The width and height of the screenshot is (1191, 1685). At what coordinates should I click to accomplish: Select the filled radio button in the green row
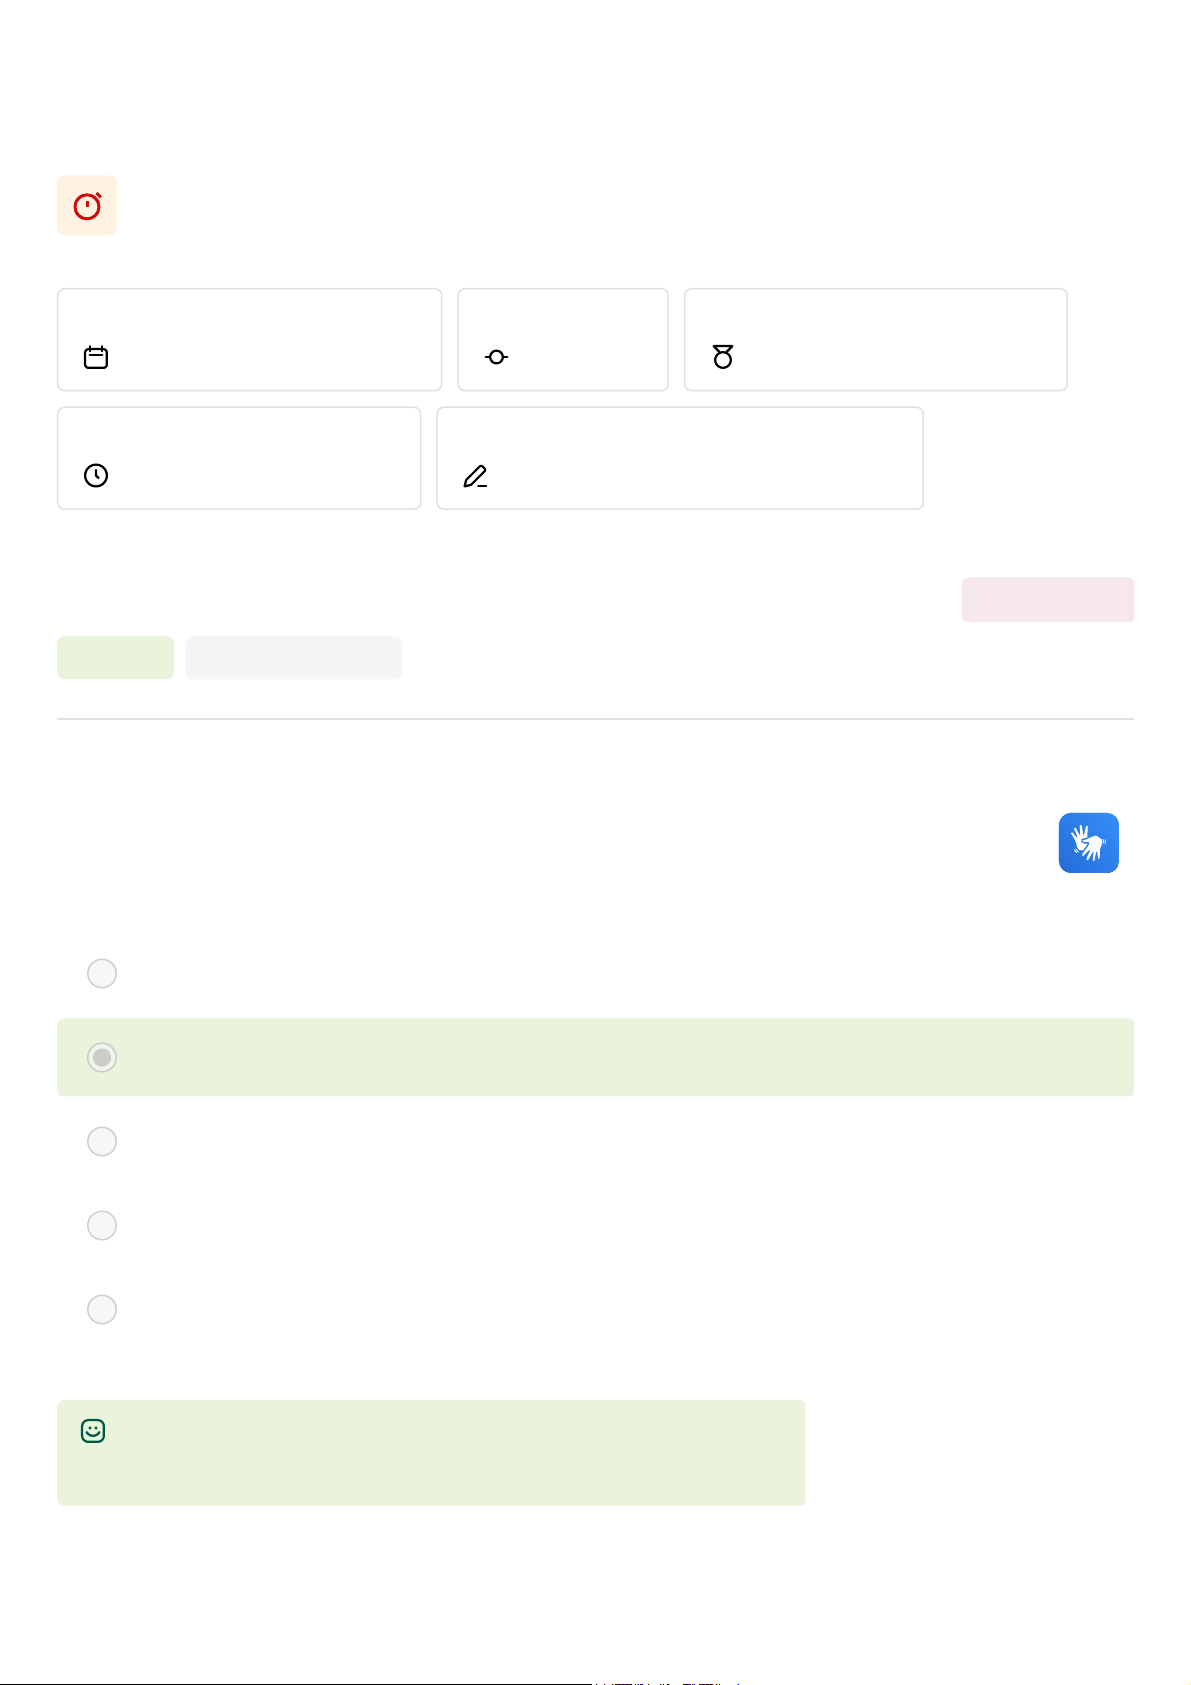(x=102, y=1057)
